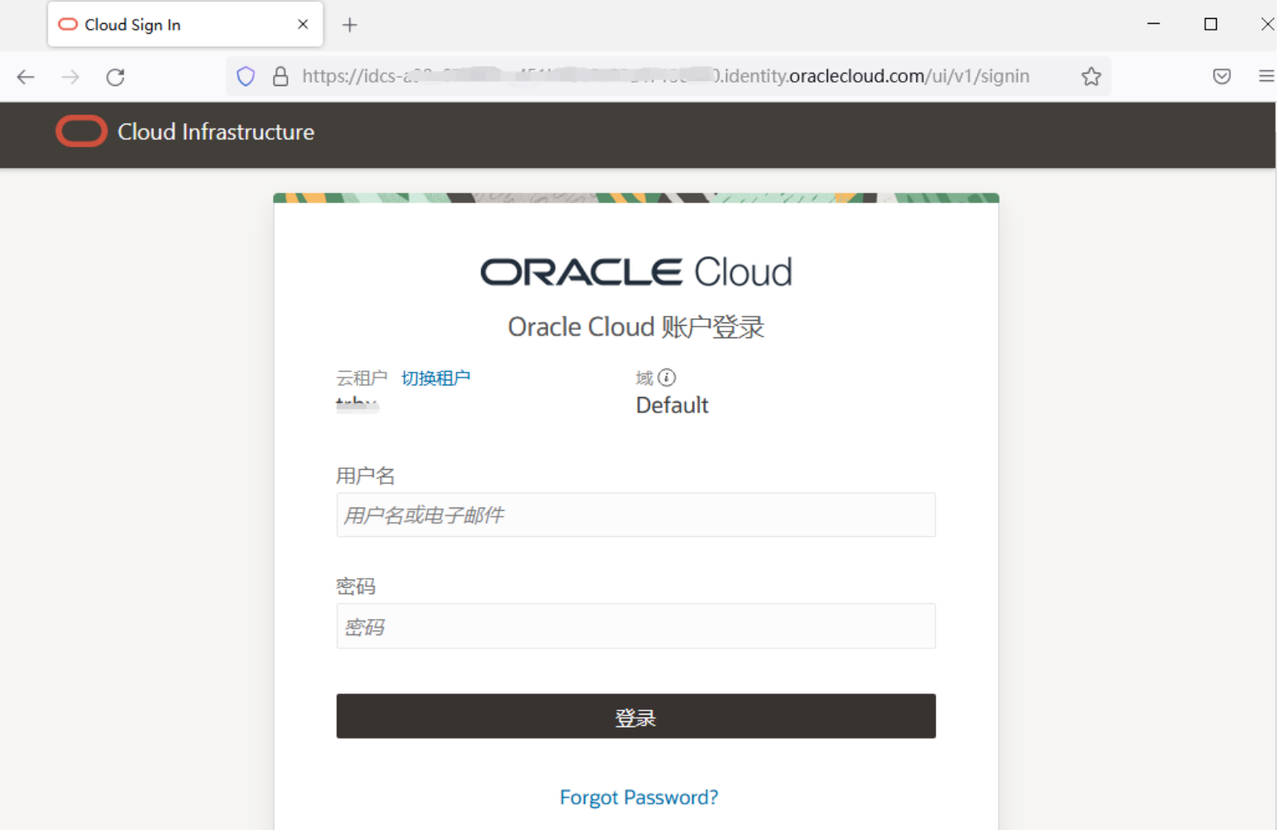Click the domain info icon beside 域
Viewport: 1280px width, 830px height.
667,377
